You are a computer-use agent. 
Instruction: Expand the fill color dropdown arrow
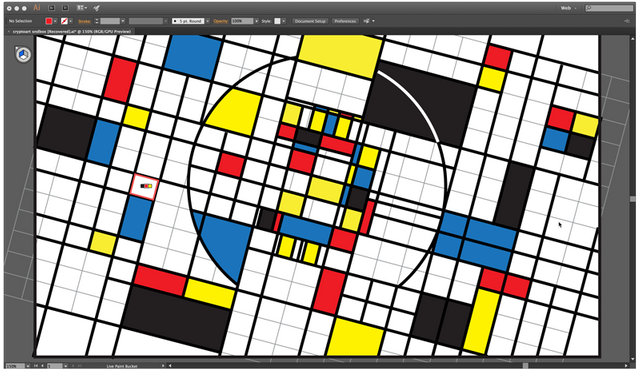click(55, 21)
